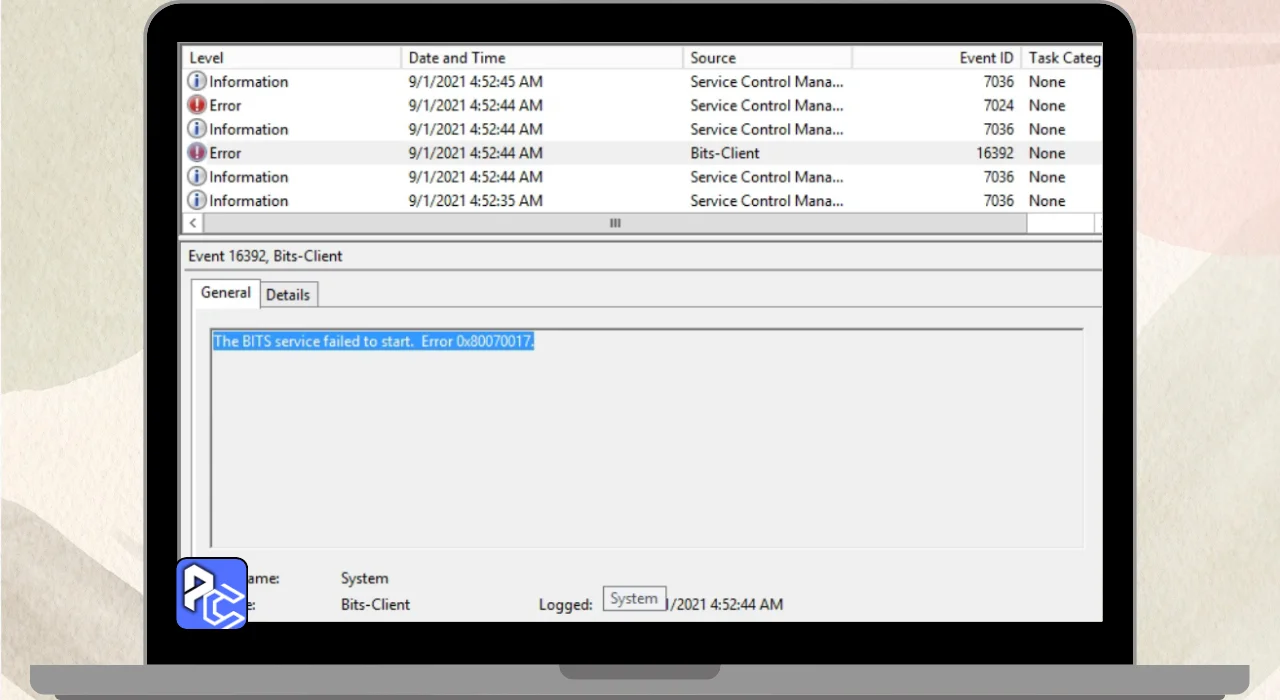Select the 16392 event ID cell

tap(994, 153)
